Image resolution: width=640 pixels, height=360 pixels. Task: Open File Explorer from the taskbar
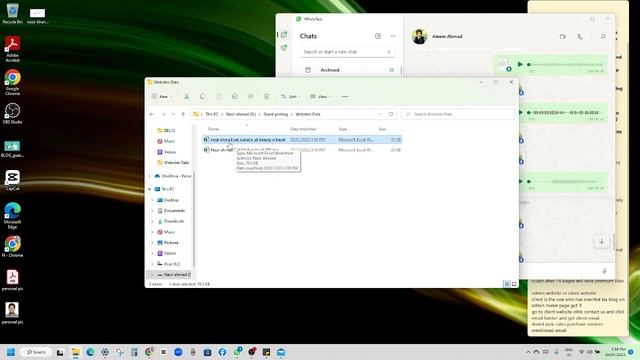75,352
